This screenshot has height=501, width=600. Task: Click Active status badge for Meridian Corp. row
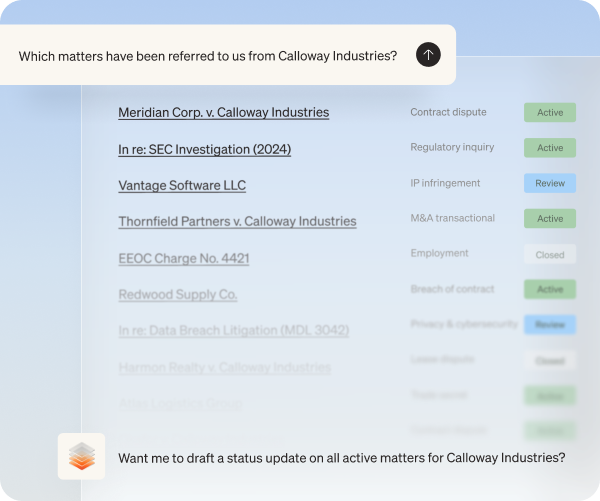point(550,113)
